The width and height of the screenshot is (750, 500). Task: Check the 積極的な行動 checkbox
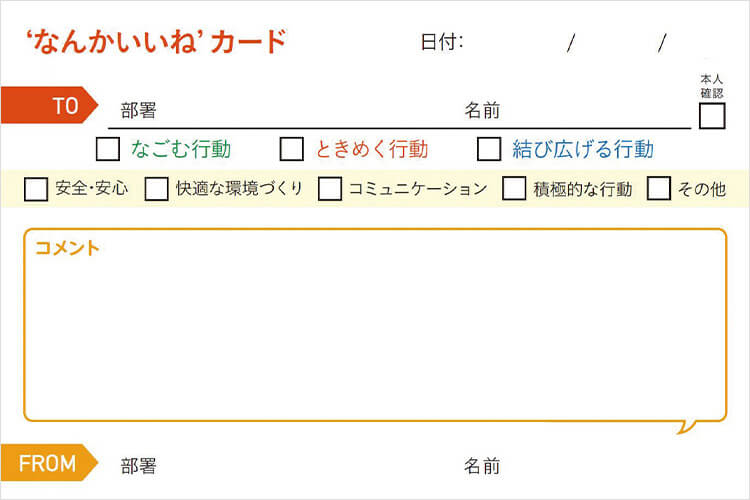coord(514,188)
